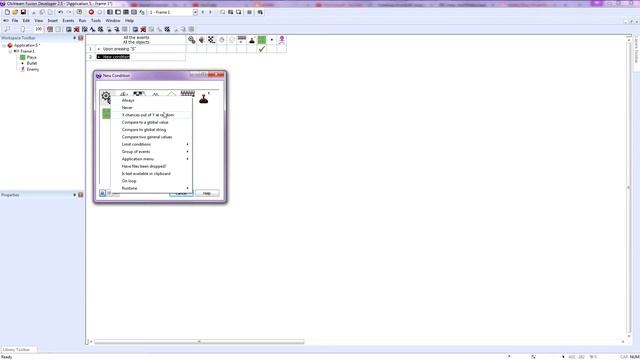Select event line Upon pressing "S"
The height and width of the screenshot is (360, 640).
pos(119,49)
